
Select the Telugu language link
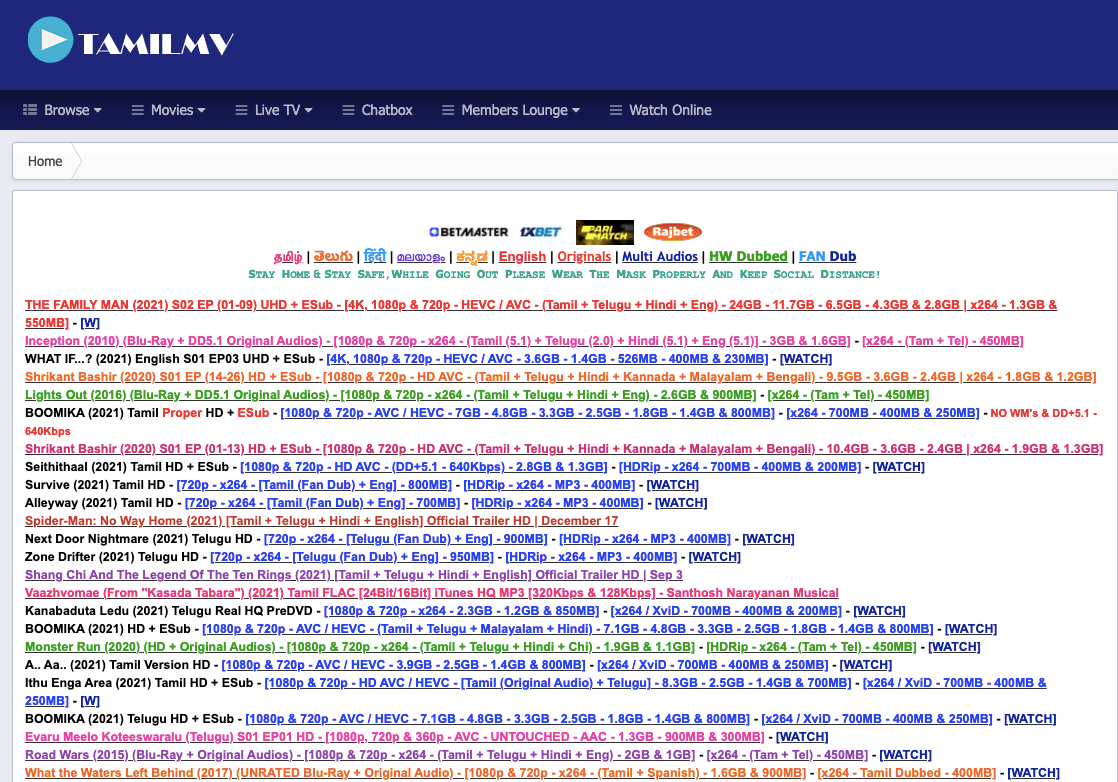(333, 257)
